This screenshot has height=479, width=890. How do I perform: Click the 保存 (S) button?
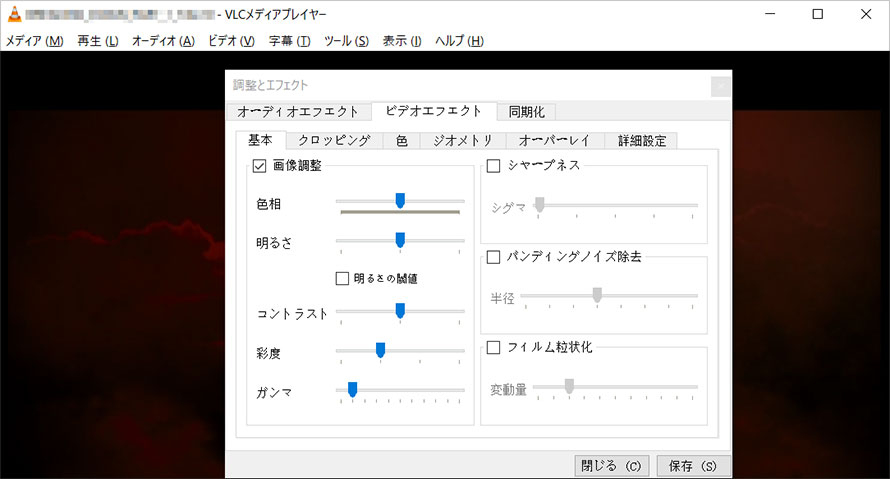coord(693,466)
